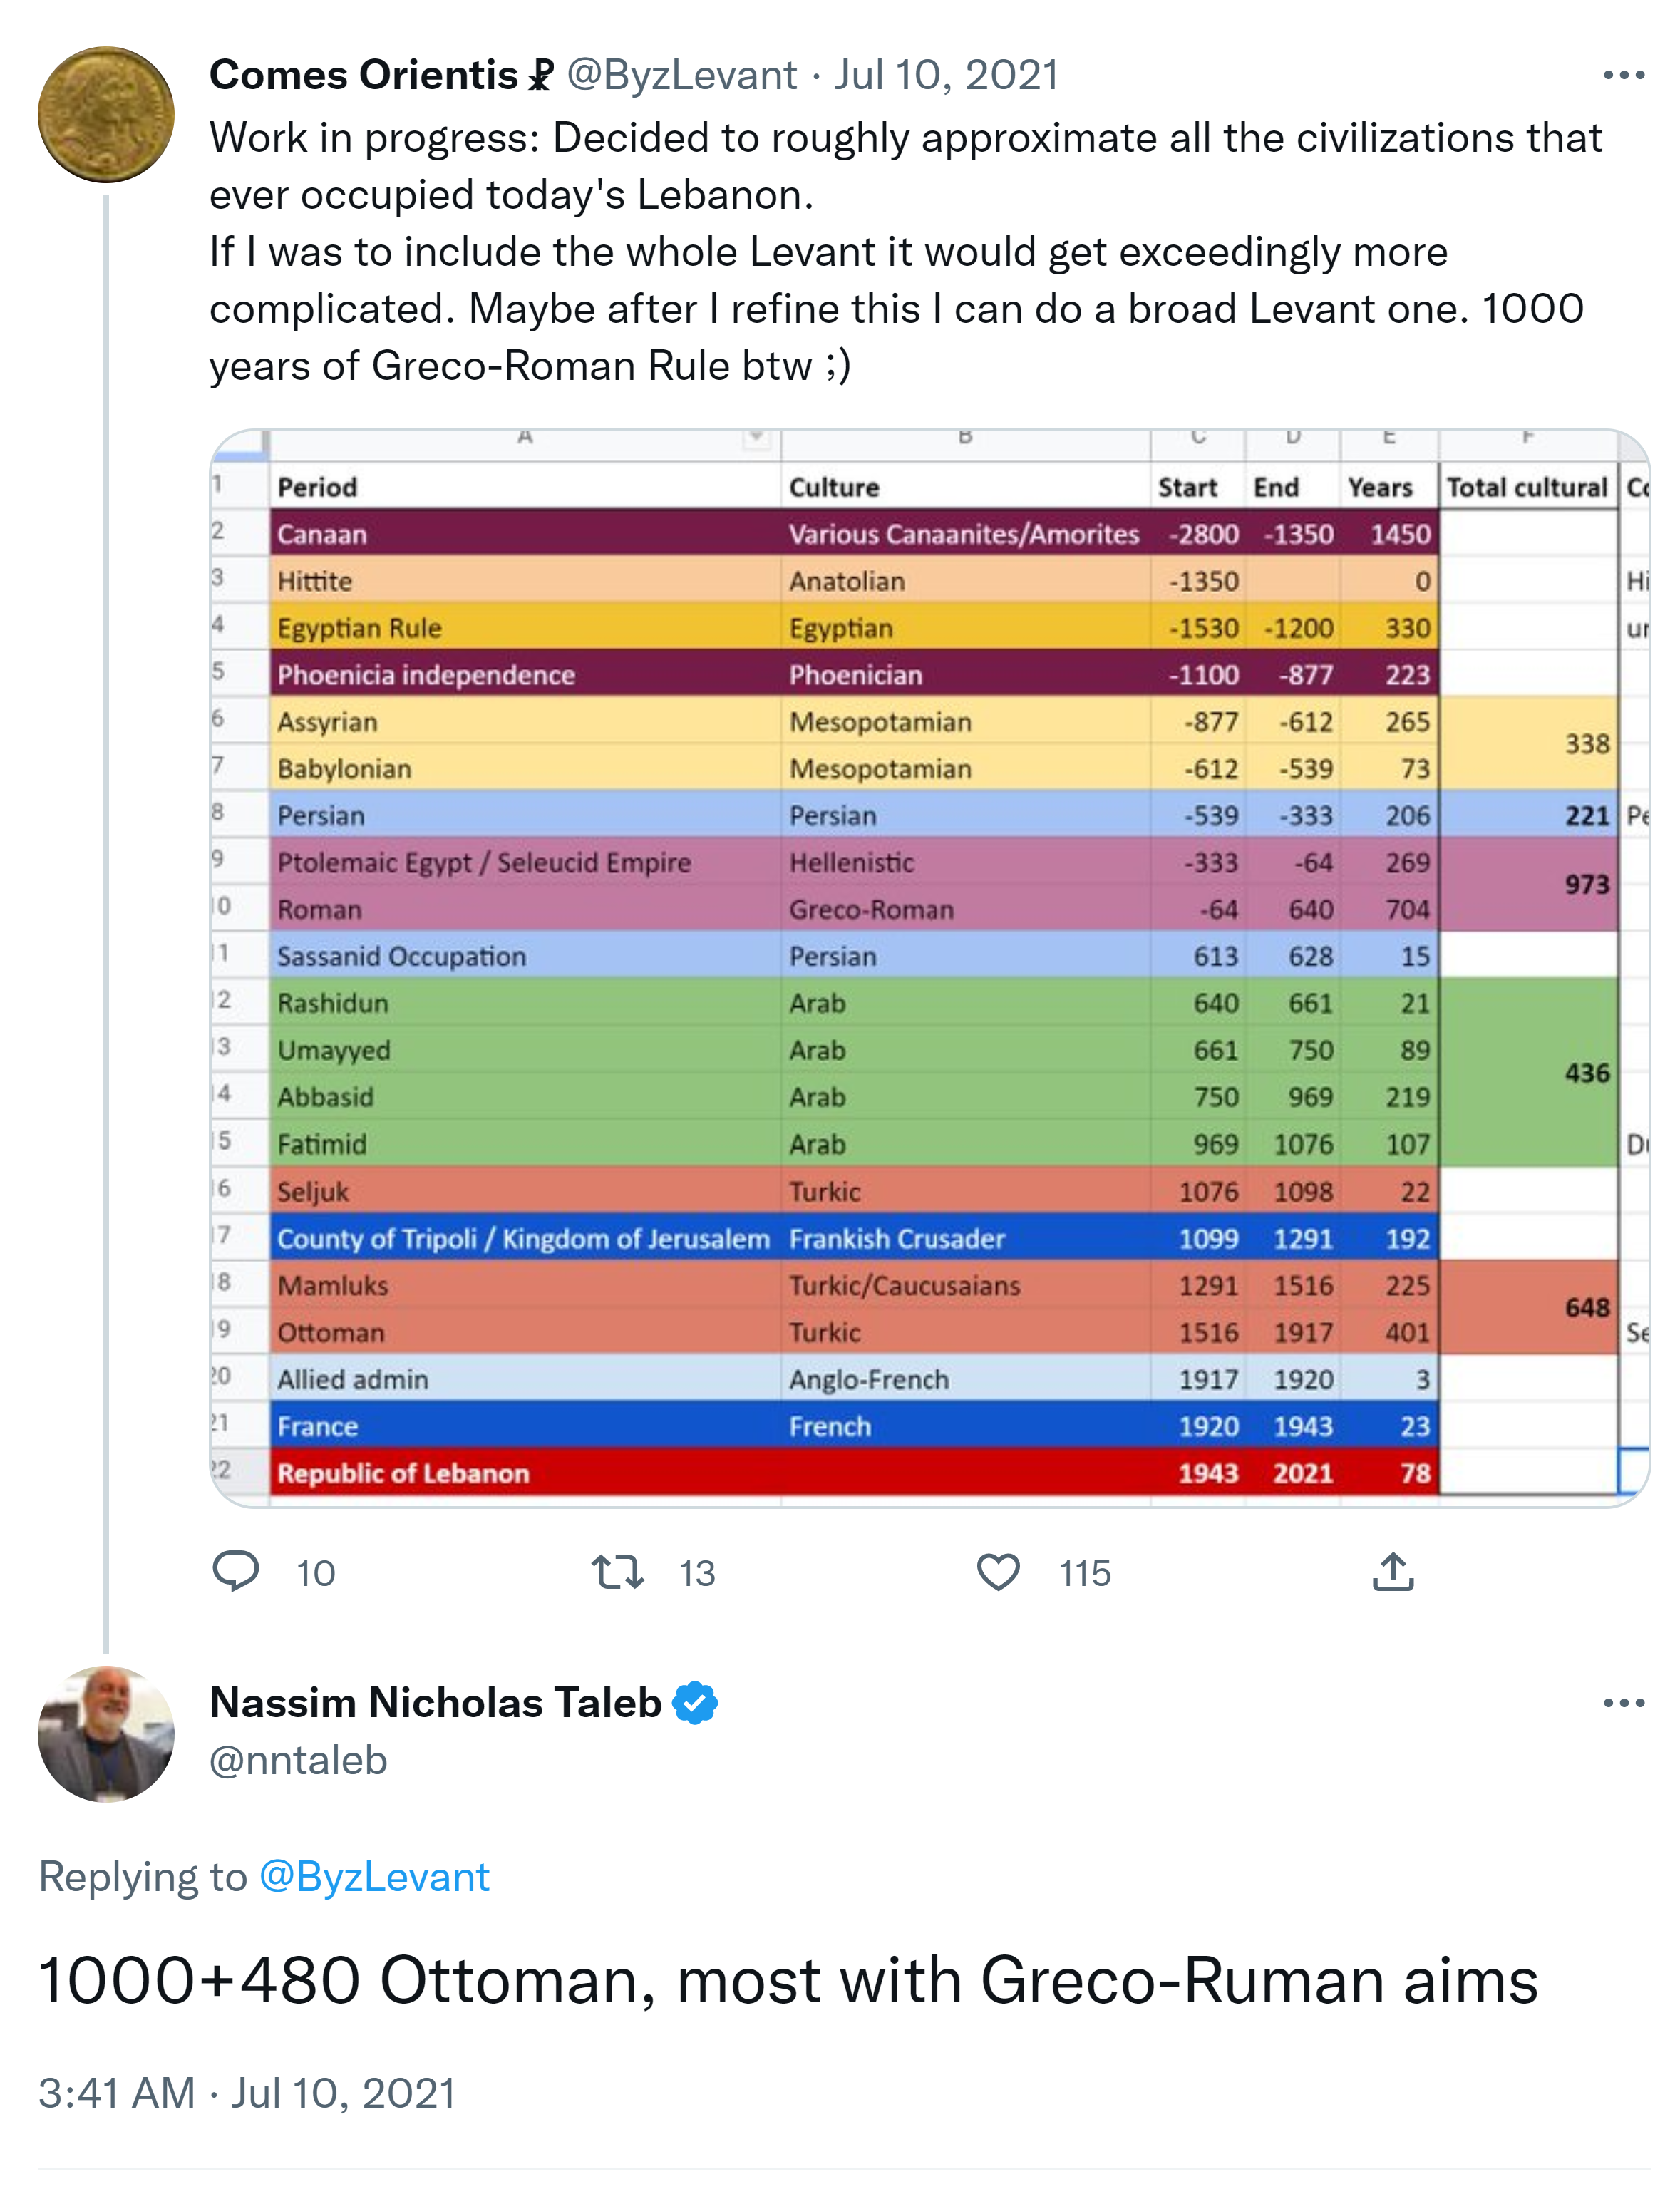Click the @nntaleb handle

pos(298,1760)
